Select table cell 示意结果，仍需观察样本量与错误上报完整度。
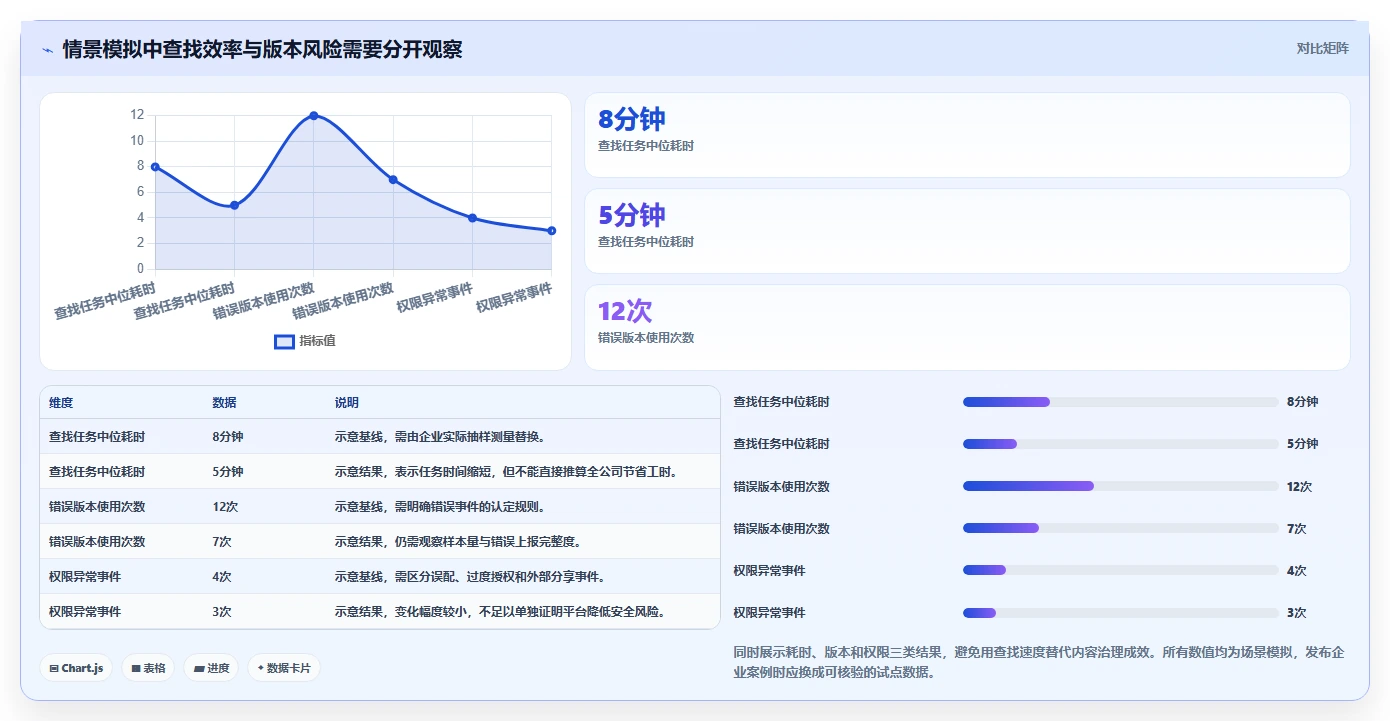Image resolution: width=1390 pixels, height=721 pixels. 458,542
